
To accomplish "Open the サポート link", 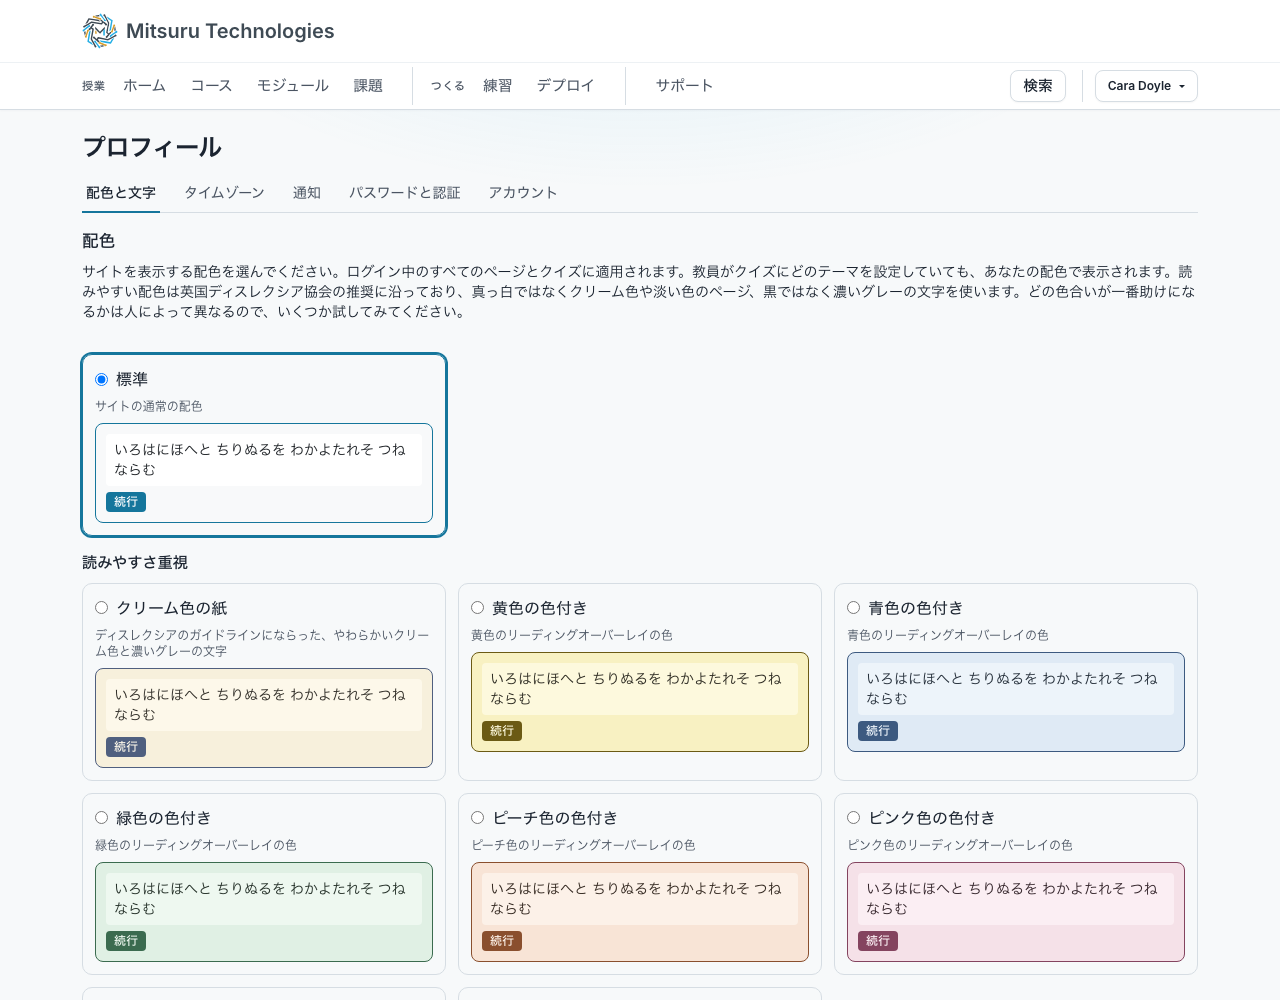I will [685, 86].
